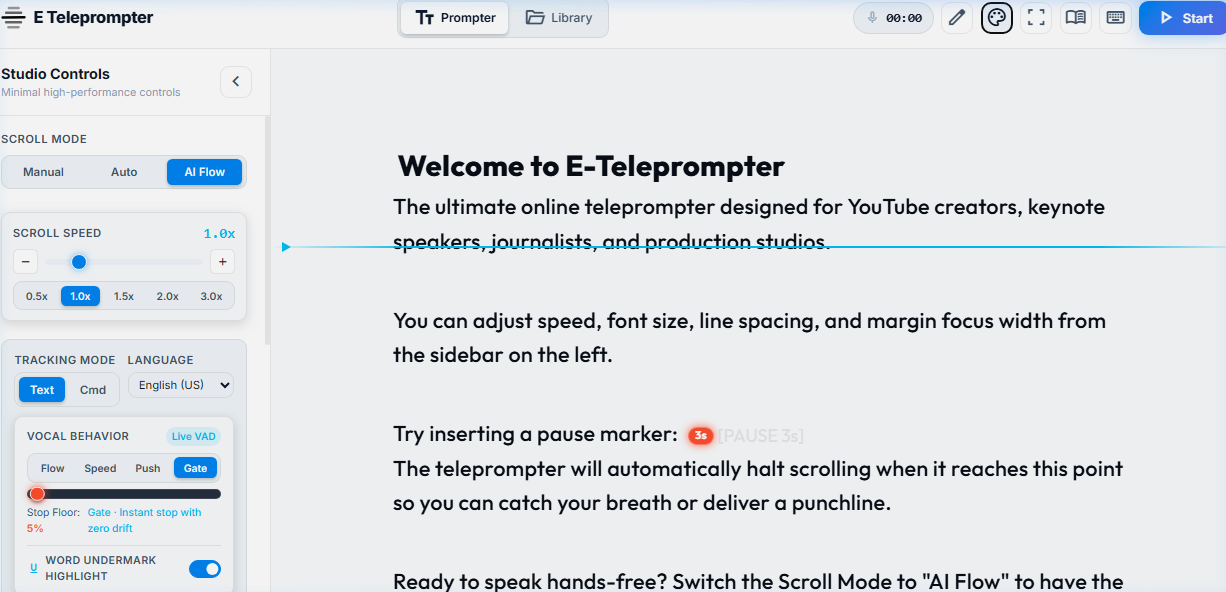The width and height of the screenshot is (1226, 592).
Task: Select Gate vocal behavior
Action: click(x=196, y=468)
